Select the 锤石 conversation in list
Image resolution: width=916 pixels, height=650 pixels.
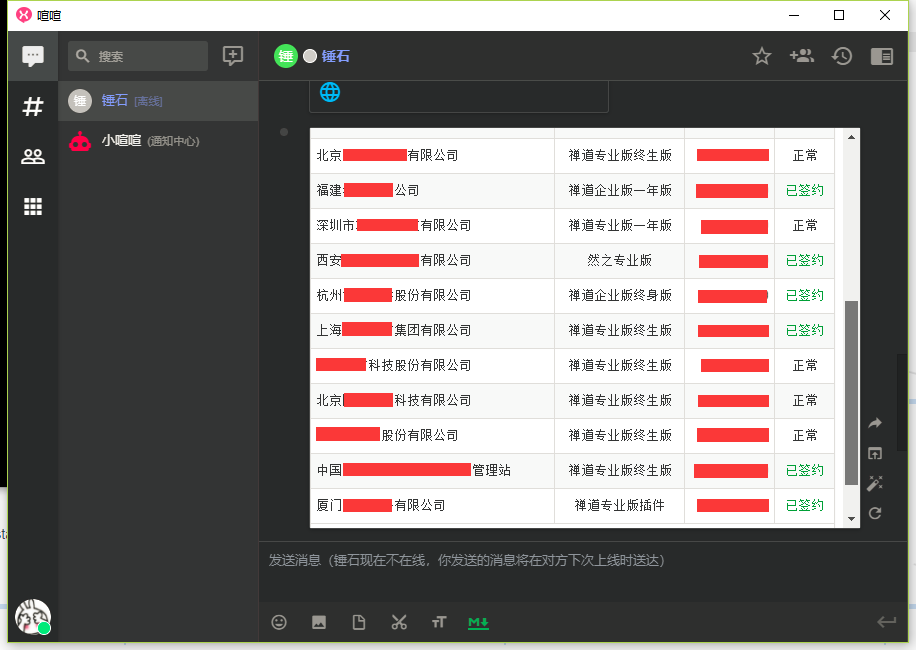point(158,101)
